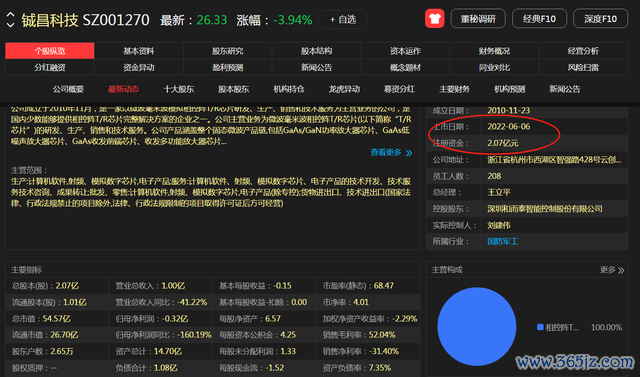Screen dimensions: 640x377
Task: Open the 财务概况 tab
Action: (494, 51)
